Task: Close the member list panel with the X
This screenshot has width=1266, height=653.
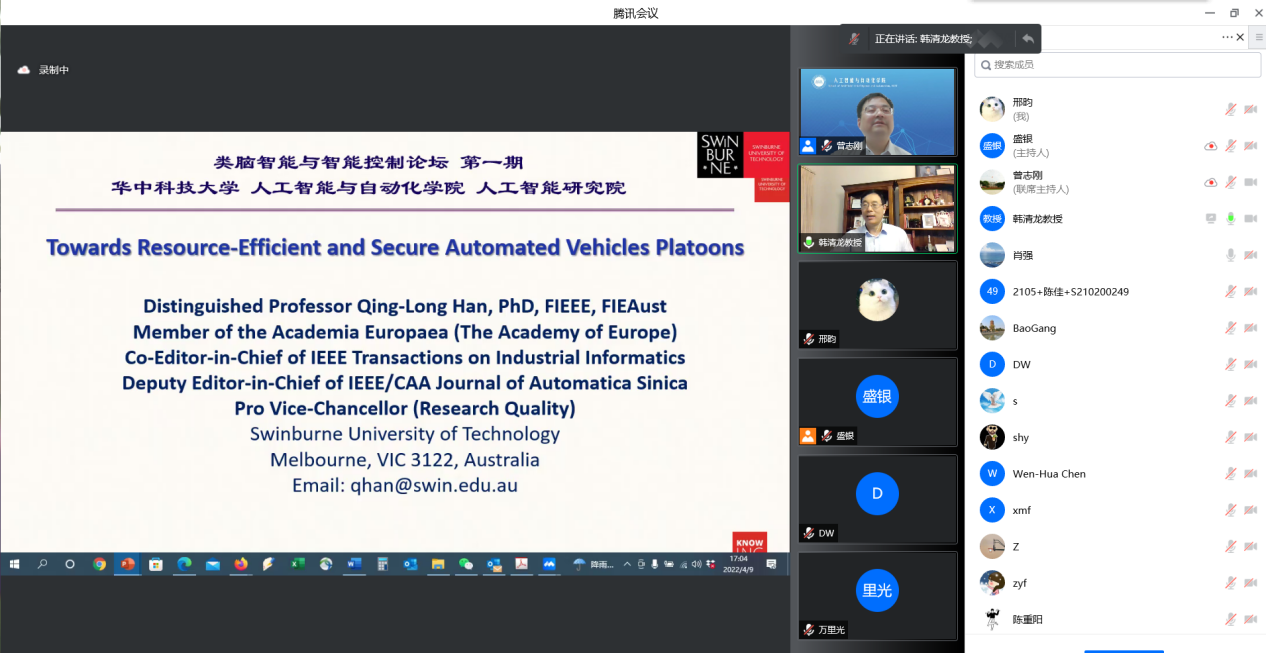Action: pyautogui.click(x=1241, y=37)
